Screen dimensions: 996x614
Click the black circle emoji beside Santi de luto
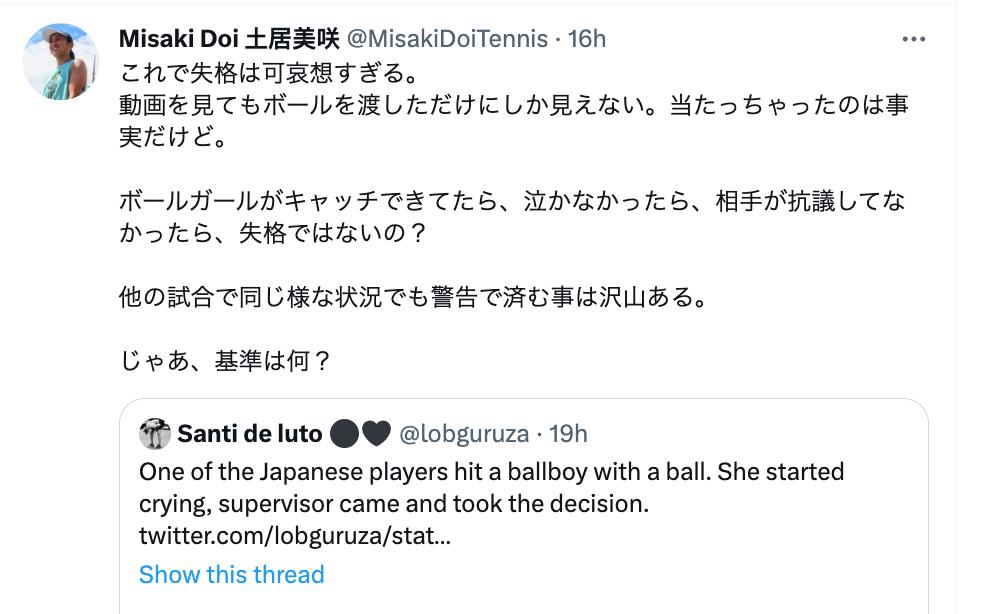[344, 434]
